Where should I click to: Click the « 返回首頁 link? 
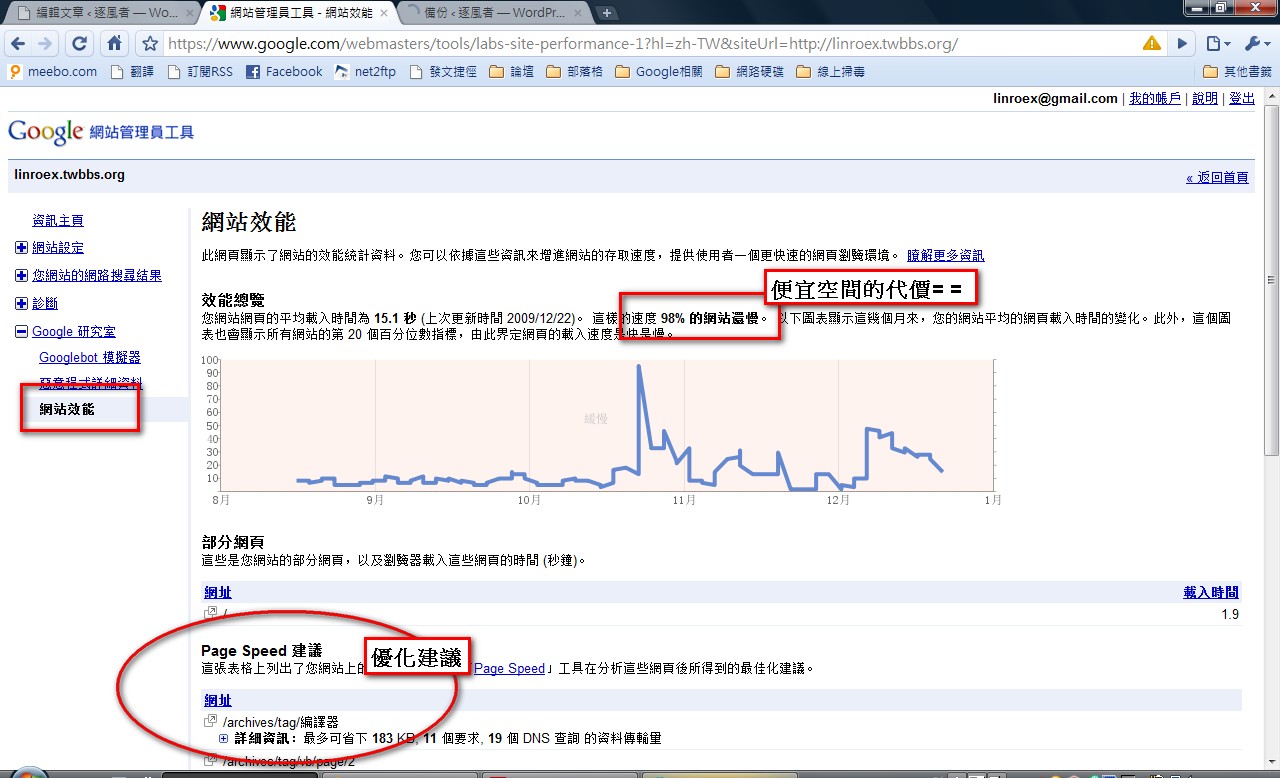pos(1217,177)
